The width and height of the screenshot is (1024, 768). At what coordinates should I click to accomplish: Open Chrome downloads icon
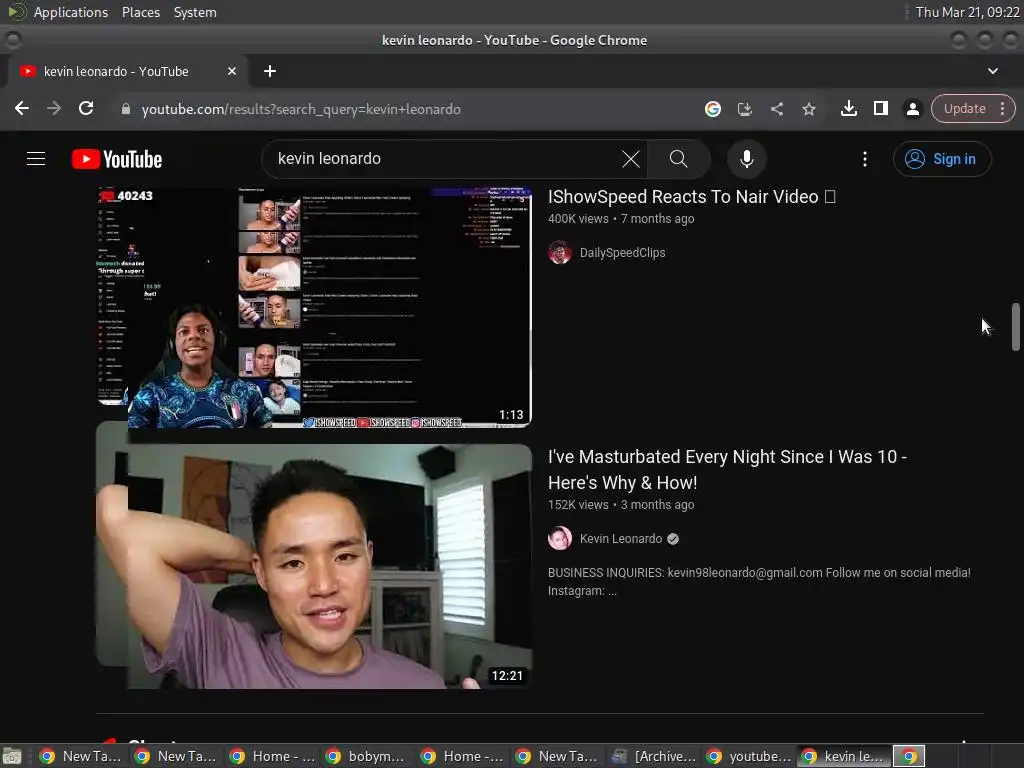pos(848,108)
